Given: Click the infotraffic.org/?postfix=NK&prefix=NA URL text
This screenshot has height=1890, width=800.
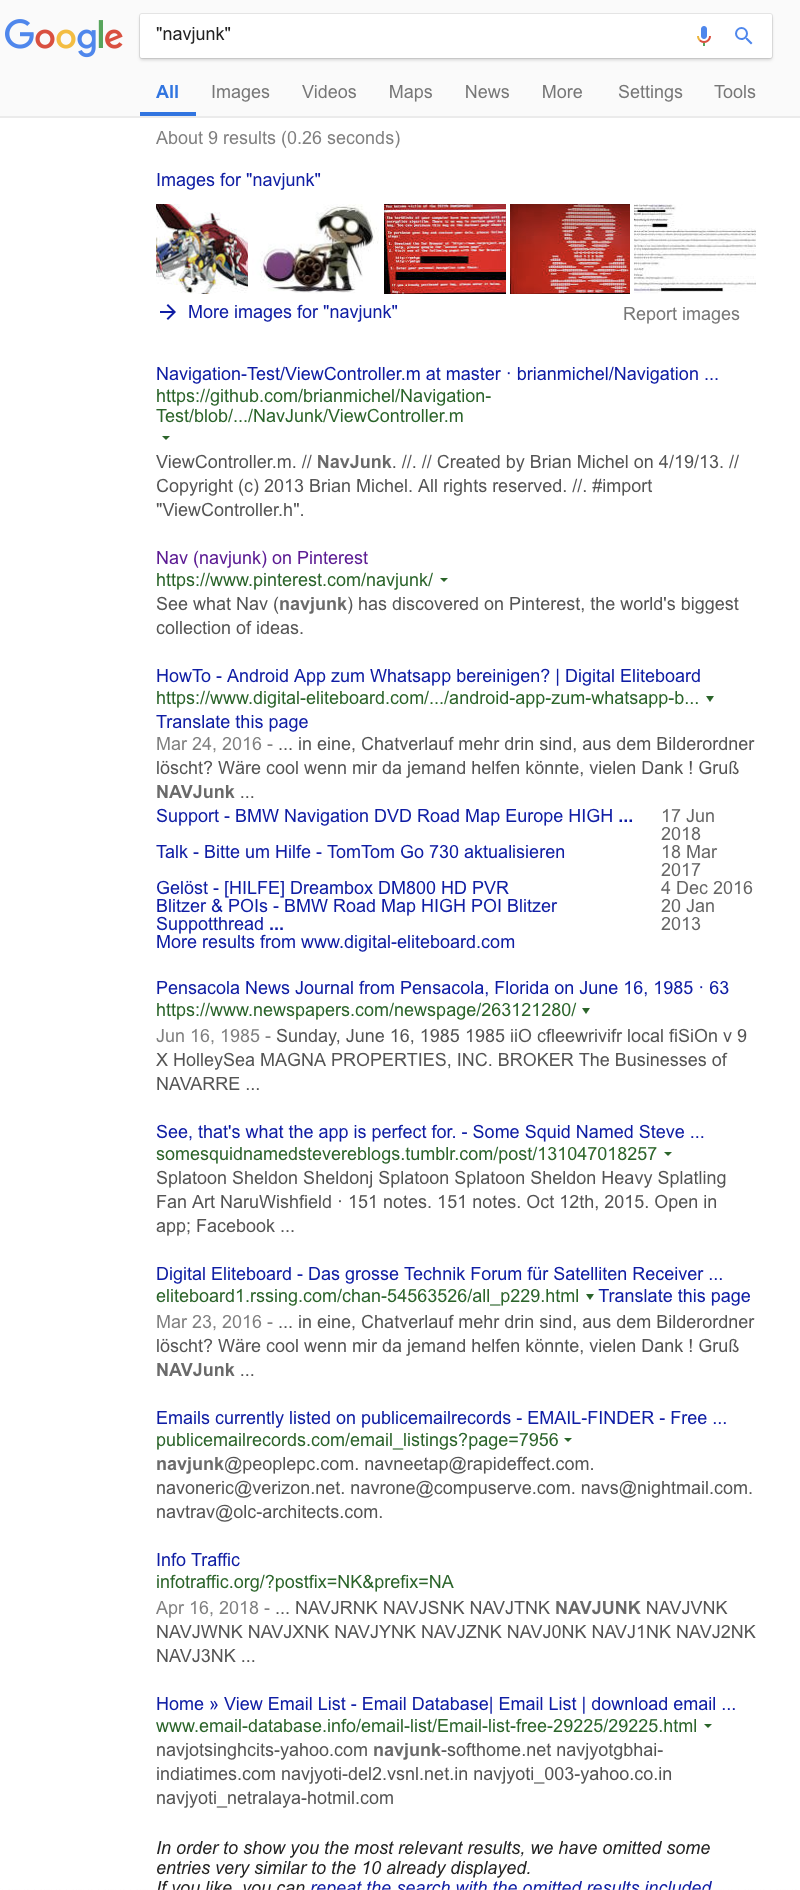Looking at the screenshot, I should 305,1582.
